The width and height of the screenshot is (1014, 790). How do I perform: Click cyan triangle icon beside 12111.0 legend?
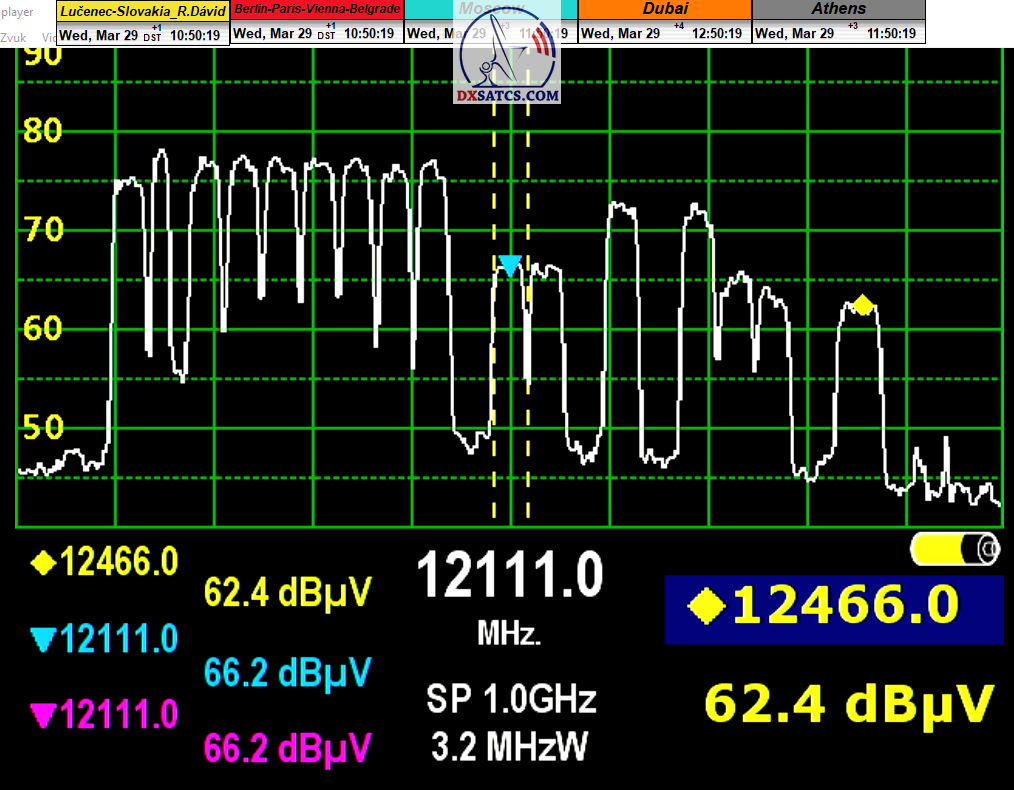[43, 638]
